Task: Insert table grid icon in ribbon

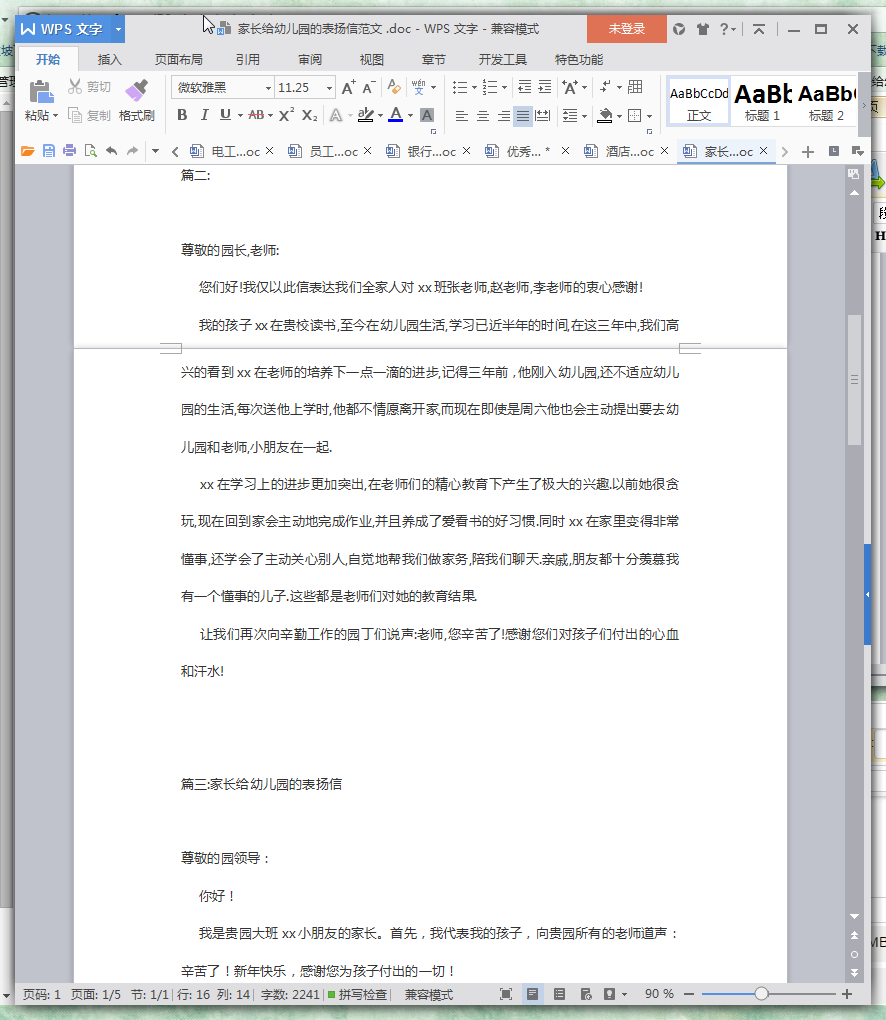Action: click(636, 87)
